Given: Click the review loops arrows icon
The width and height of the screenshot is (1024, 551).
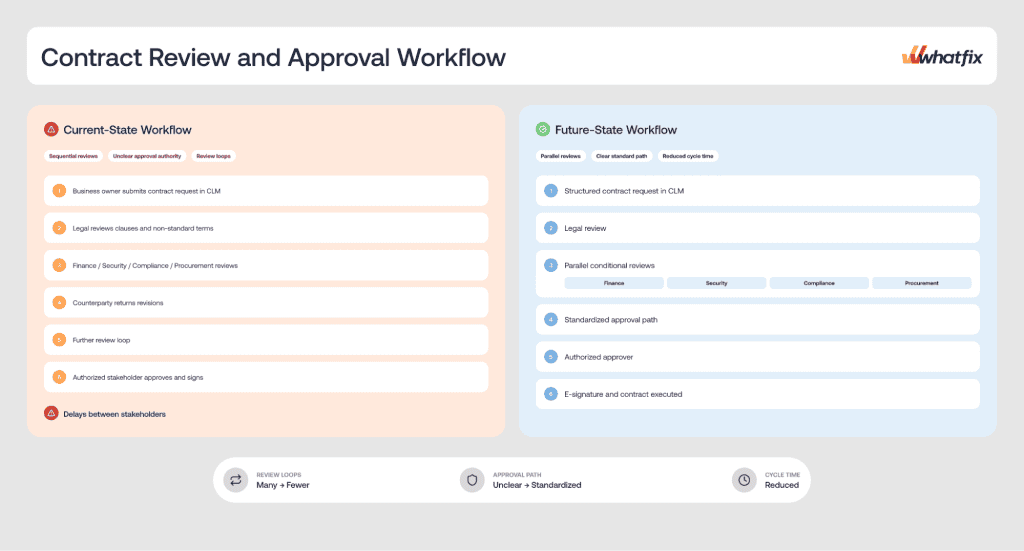Looking at the screenshot, I should tap(236, 480).
